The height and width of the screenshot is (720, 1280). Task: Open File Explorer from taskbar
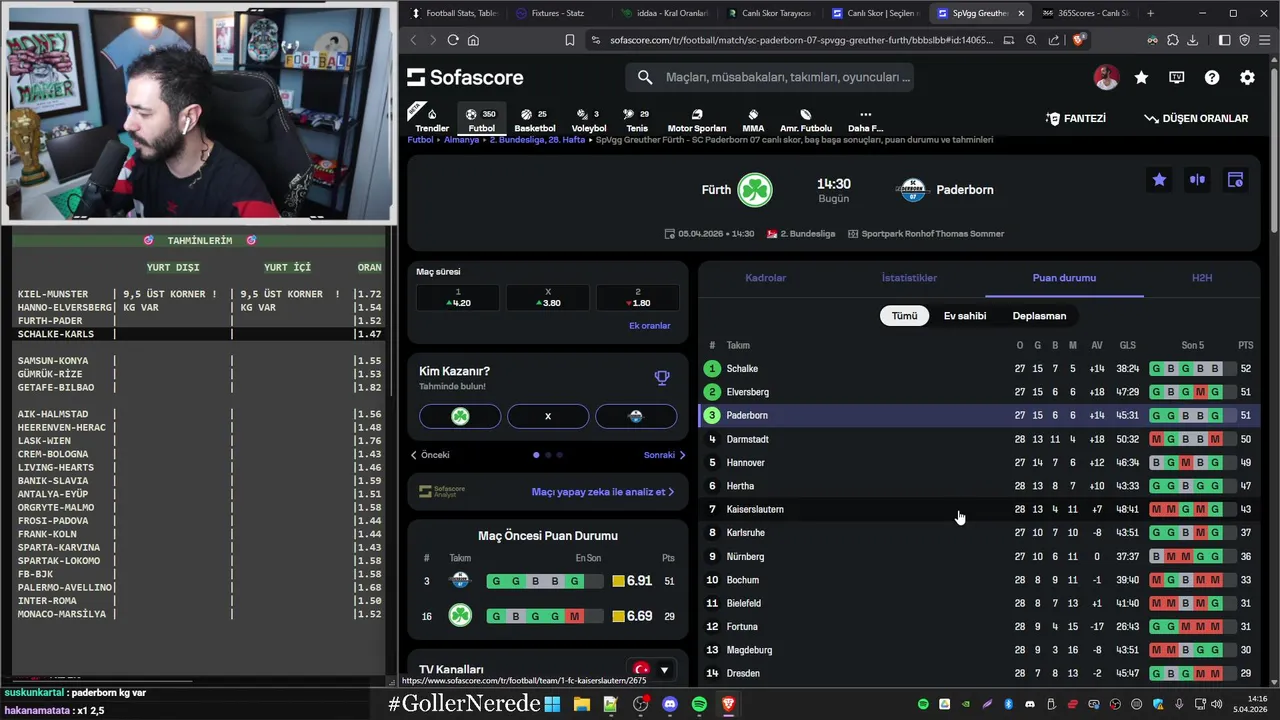click(x=581, y=704)
